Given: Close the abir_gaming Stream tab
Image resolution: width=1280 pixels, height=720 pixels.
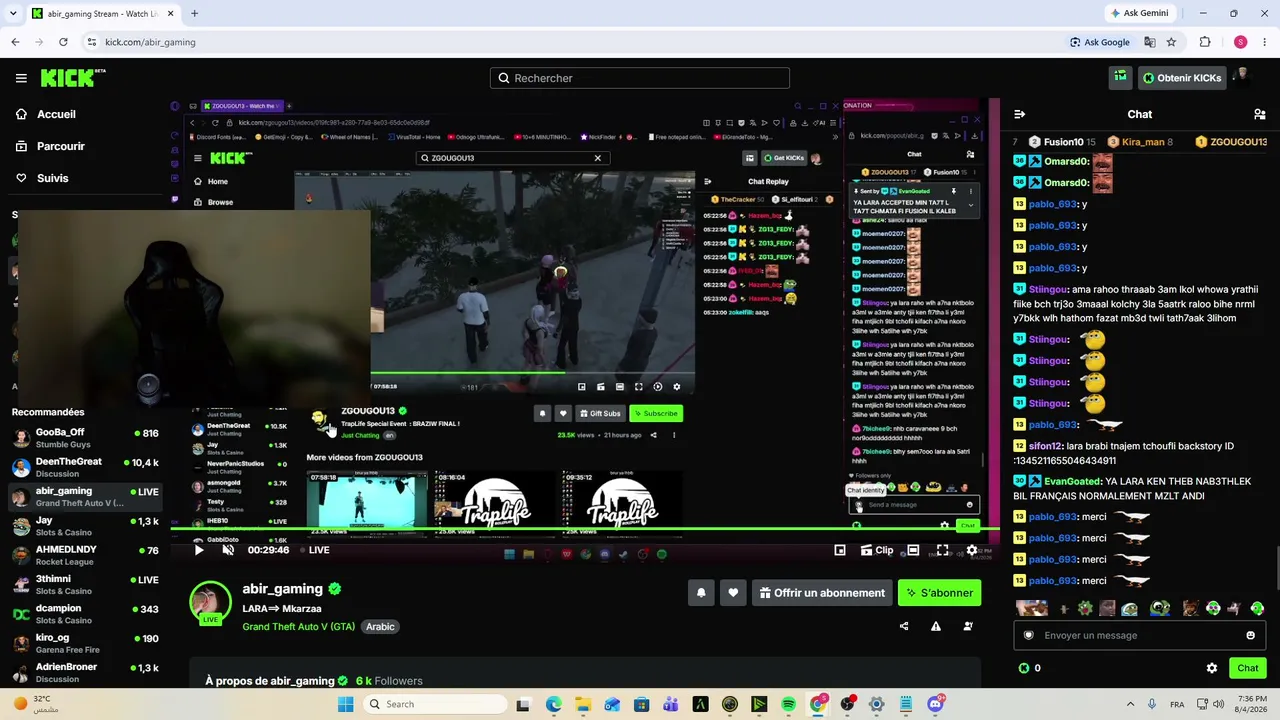Looking at the screenshot, I should [x=171, y=13].
